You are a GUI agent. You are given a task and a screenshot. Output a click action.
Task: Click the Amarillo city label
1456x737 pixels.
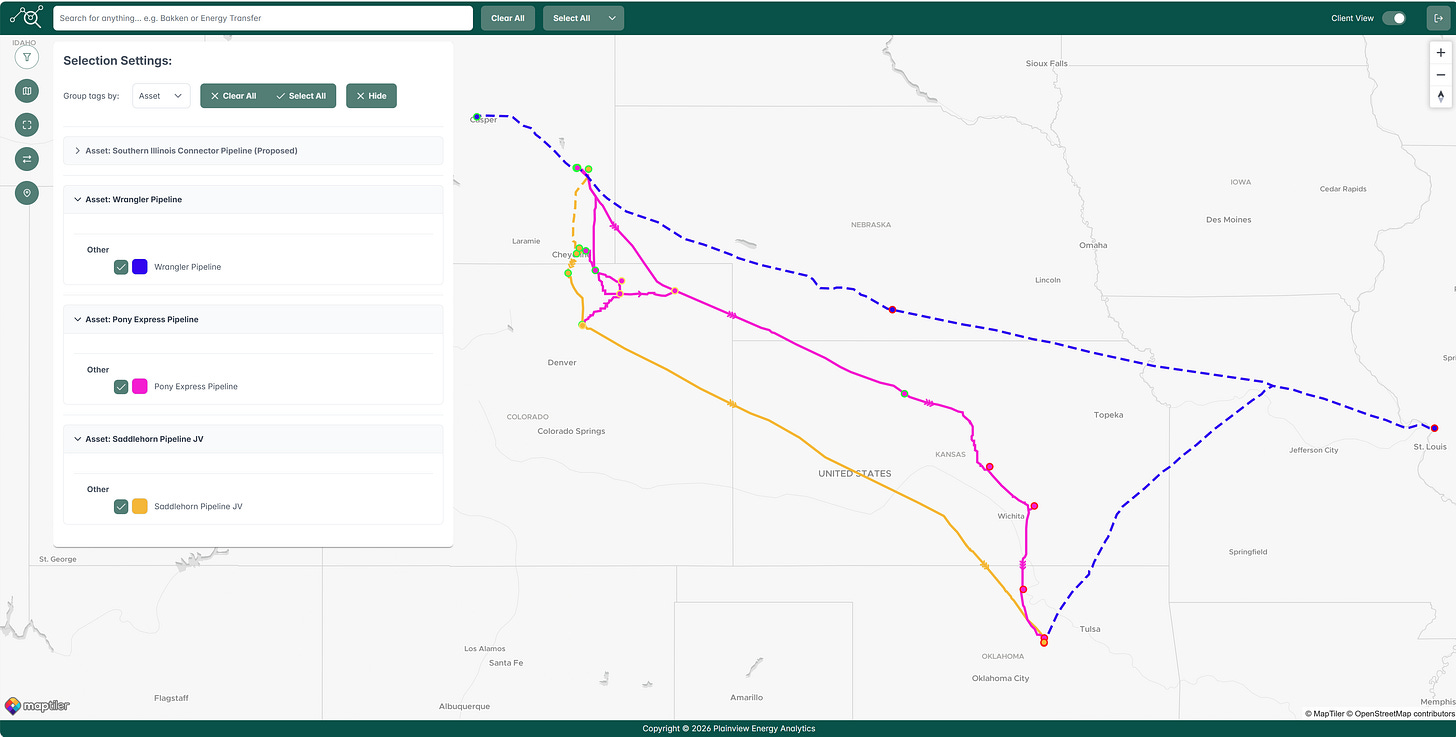747,697
